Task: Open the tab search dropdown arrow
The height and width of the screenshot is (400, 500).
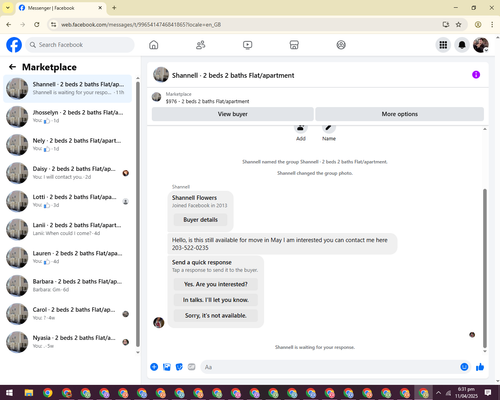Action: click(8, 8)
